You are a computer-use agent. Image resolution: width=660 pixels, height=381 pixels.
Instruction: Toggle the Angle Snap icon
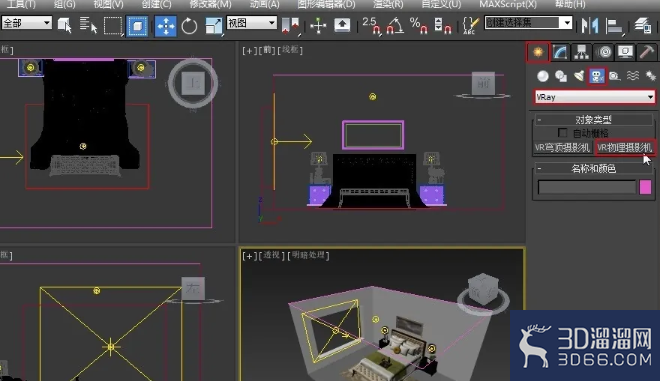[395, 26]
